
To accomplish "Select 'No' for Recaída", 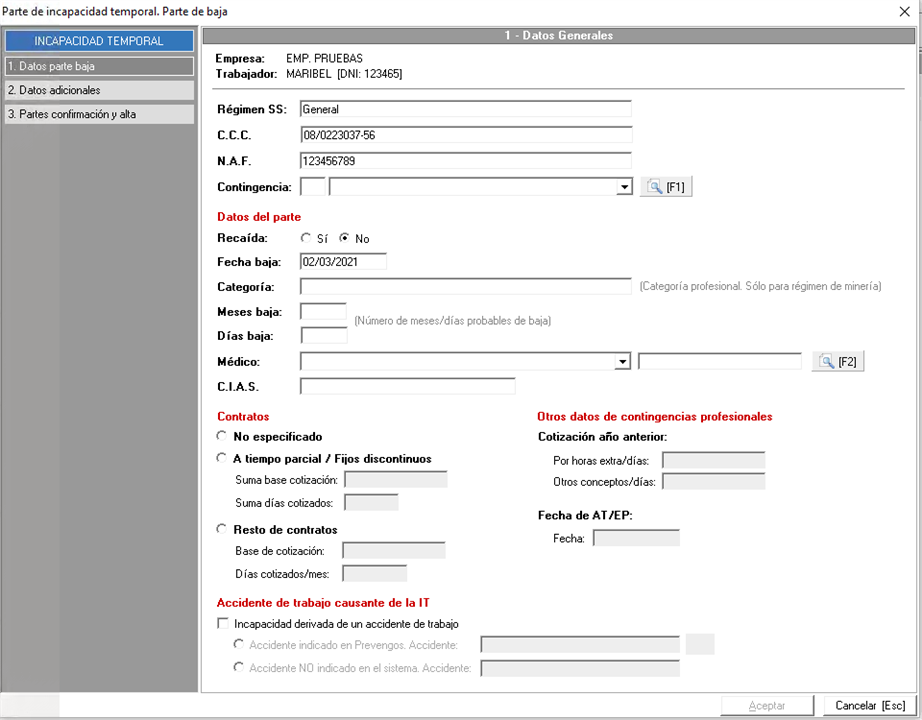I will [345, 239].
